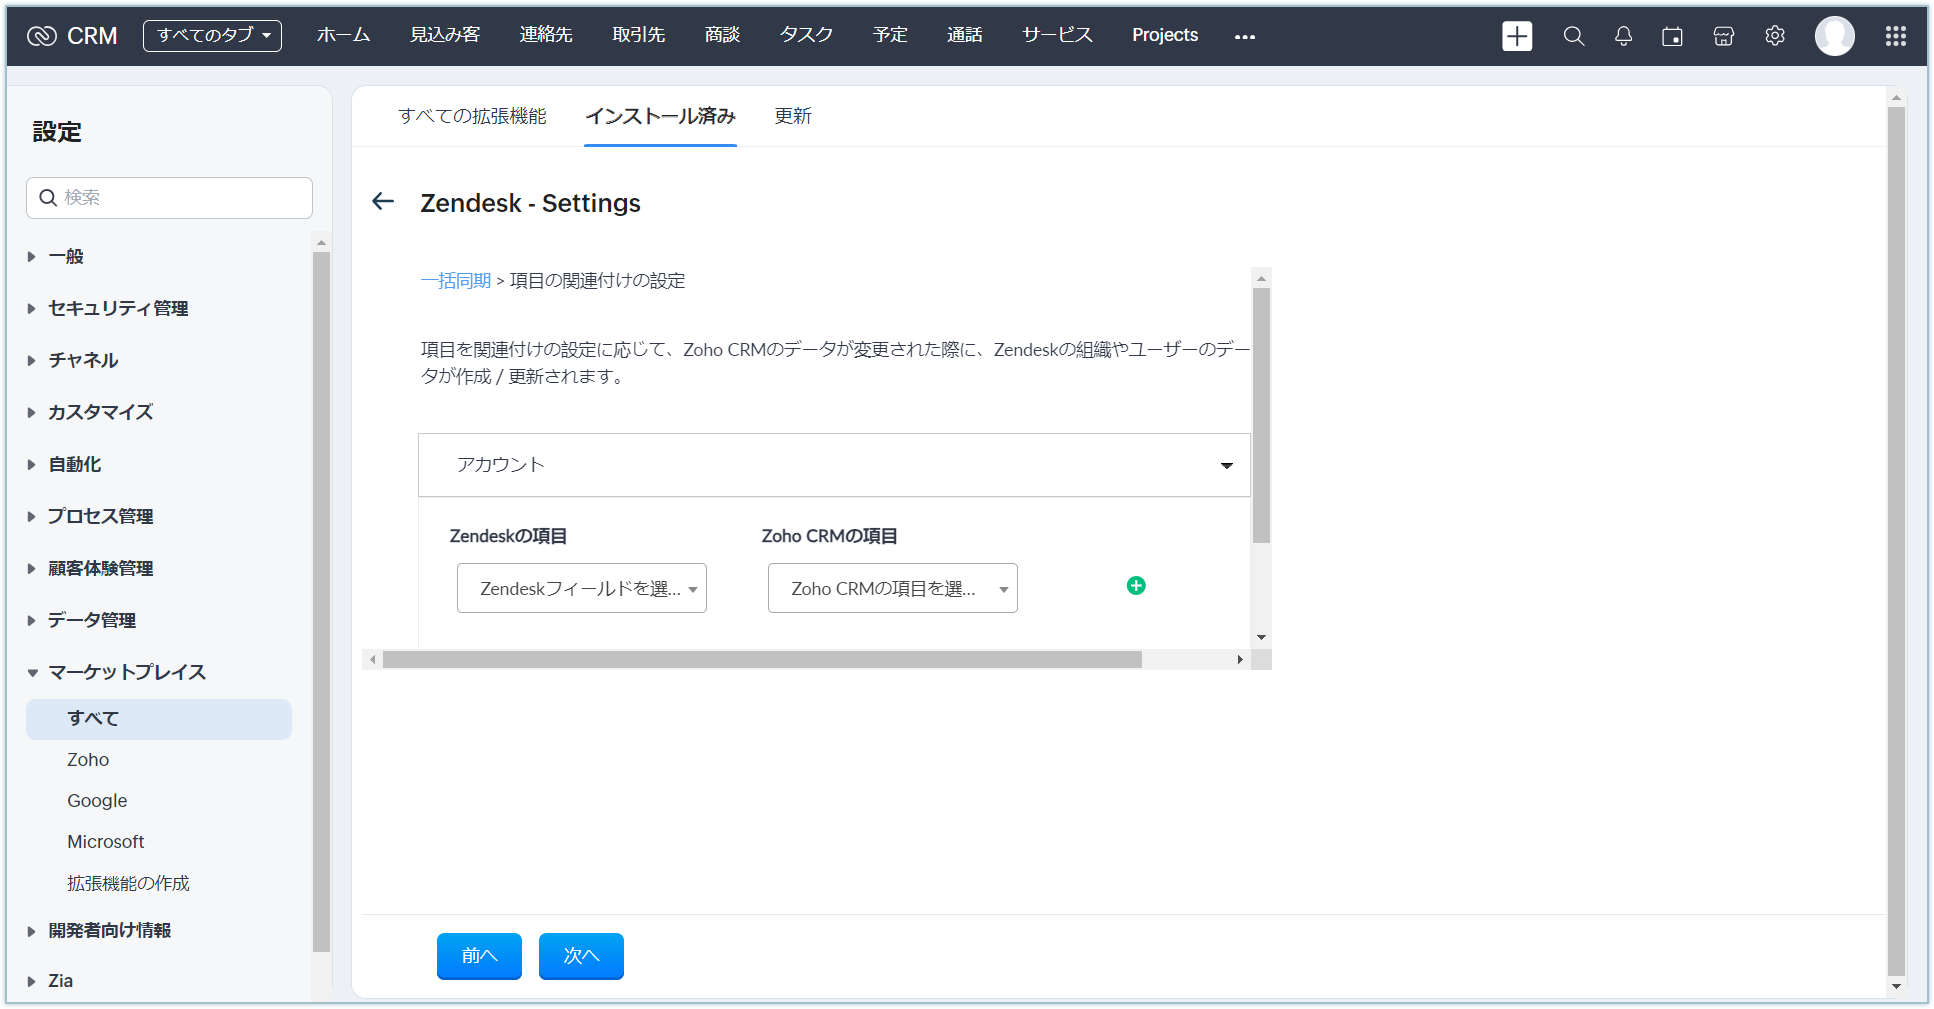Open the notifications bell
The height and width of the screenshot is (1009, 1934).
coord(1623,36)
